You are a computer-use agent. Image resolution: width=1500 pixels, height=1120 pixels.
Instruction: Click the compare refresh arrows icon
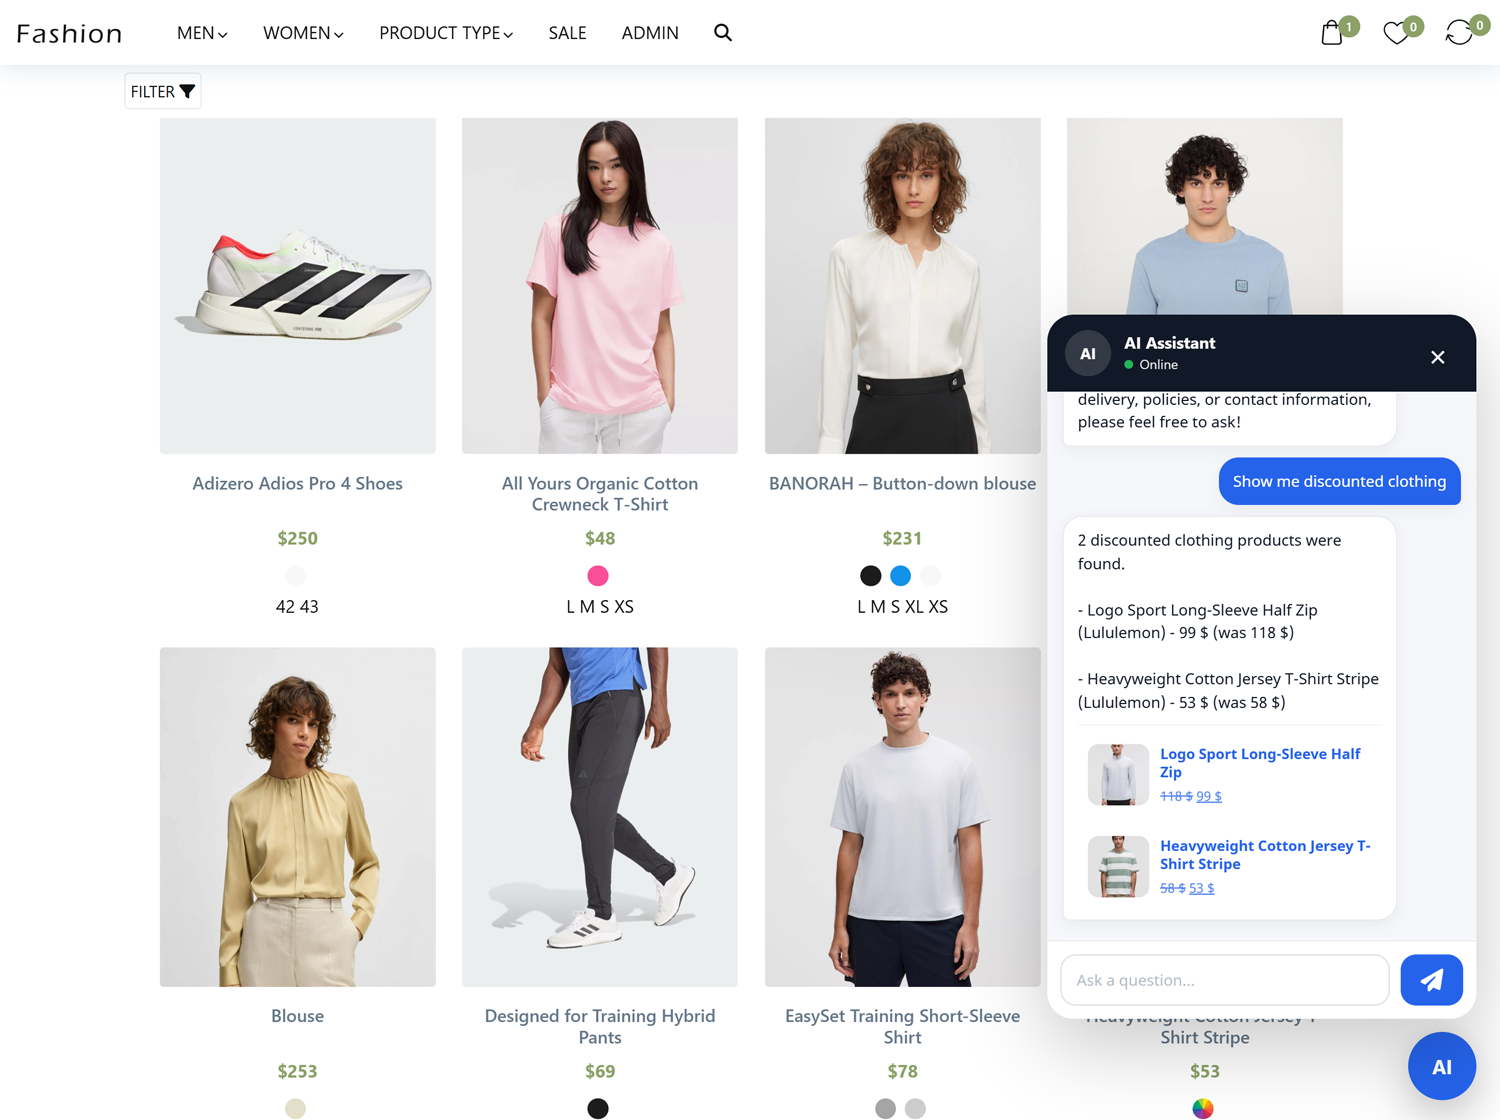(1459, 33)
